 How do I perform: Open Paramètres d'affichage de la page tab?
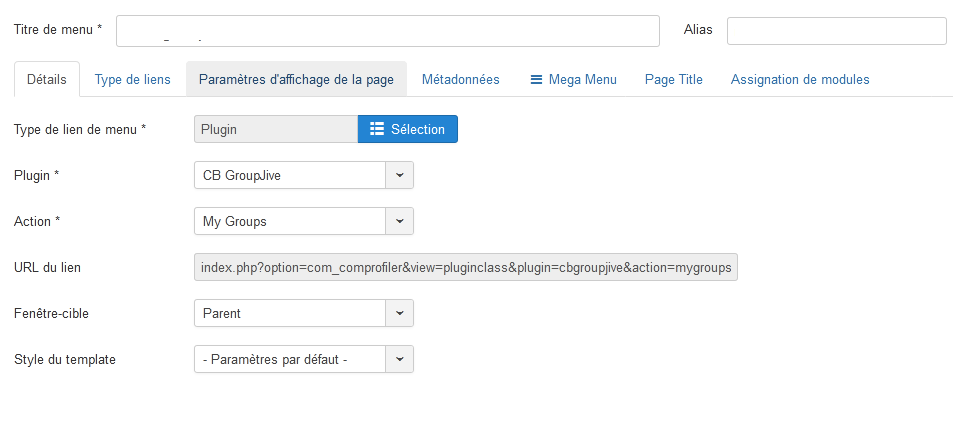point(296,80)
